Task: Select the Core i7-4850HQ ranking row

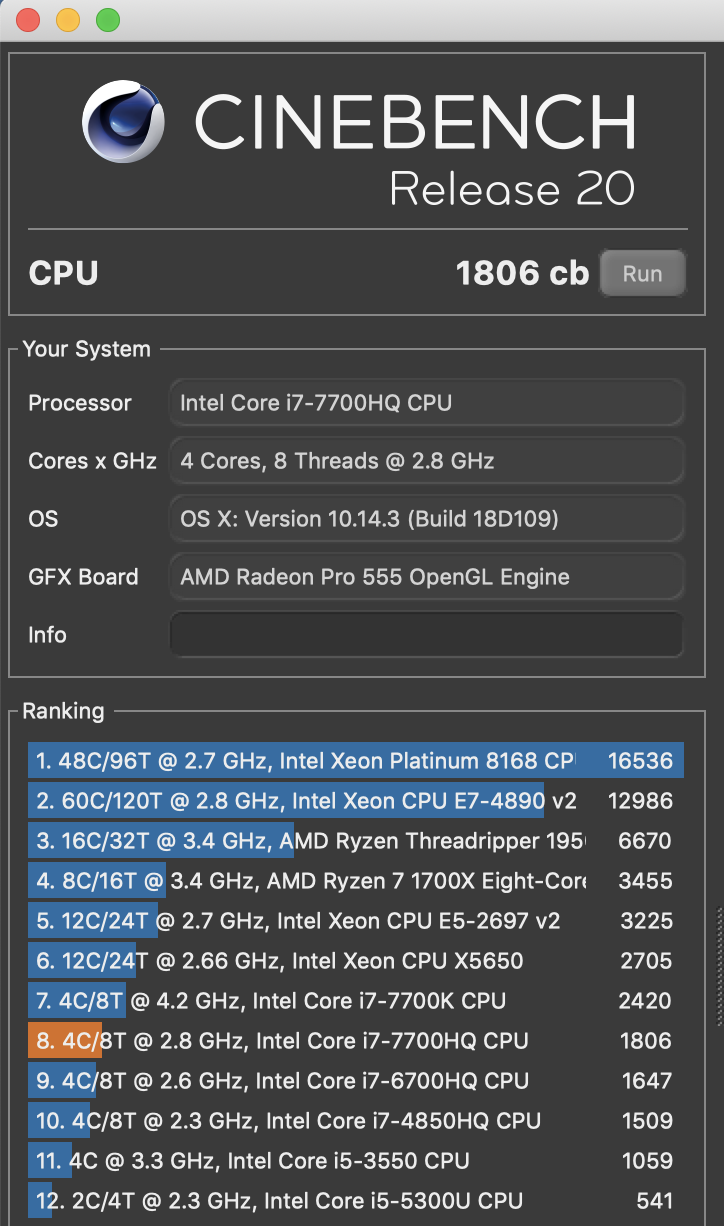Action: [x=355, y=1121]
